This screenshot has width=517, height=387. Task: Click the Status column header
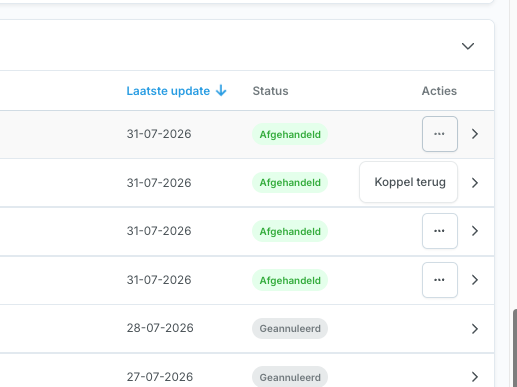(270, 91)
